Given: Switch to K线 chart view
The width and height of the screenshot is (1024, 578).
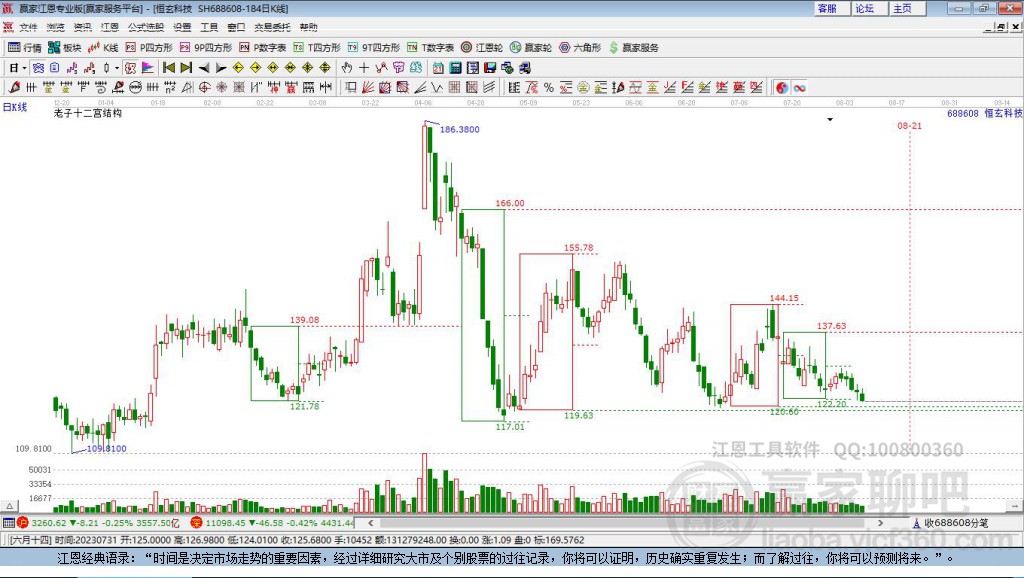Looking at the screenshot, I should [x=103, y=47].
